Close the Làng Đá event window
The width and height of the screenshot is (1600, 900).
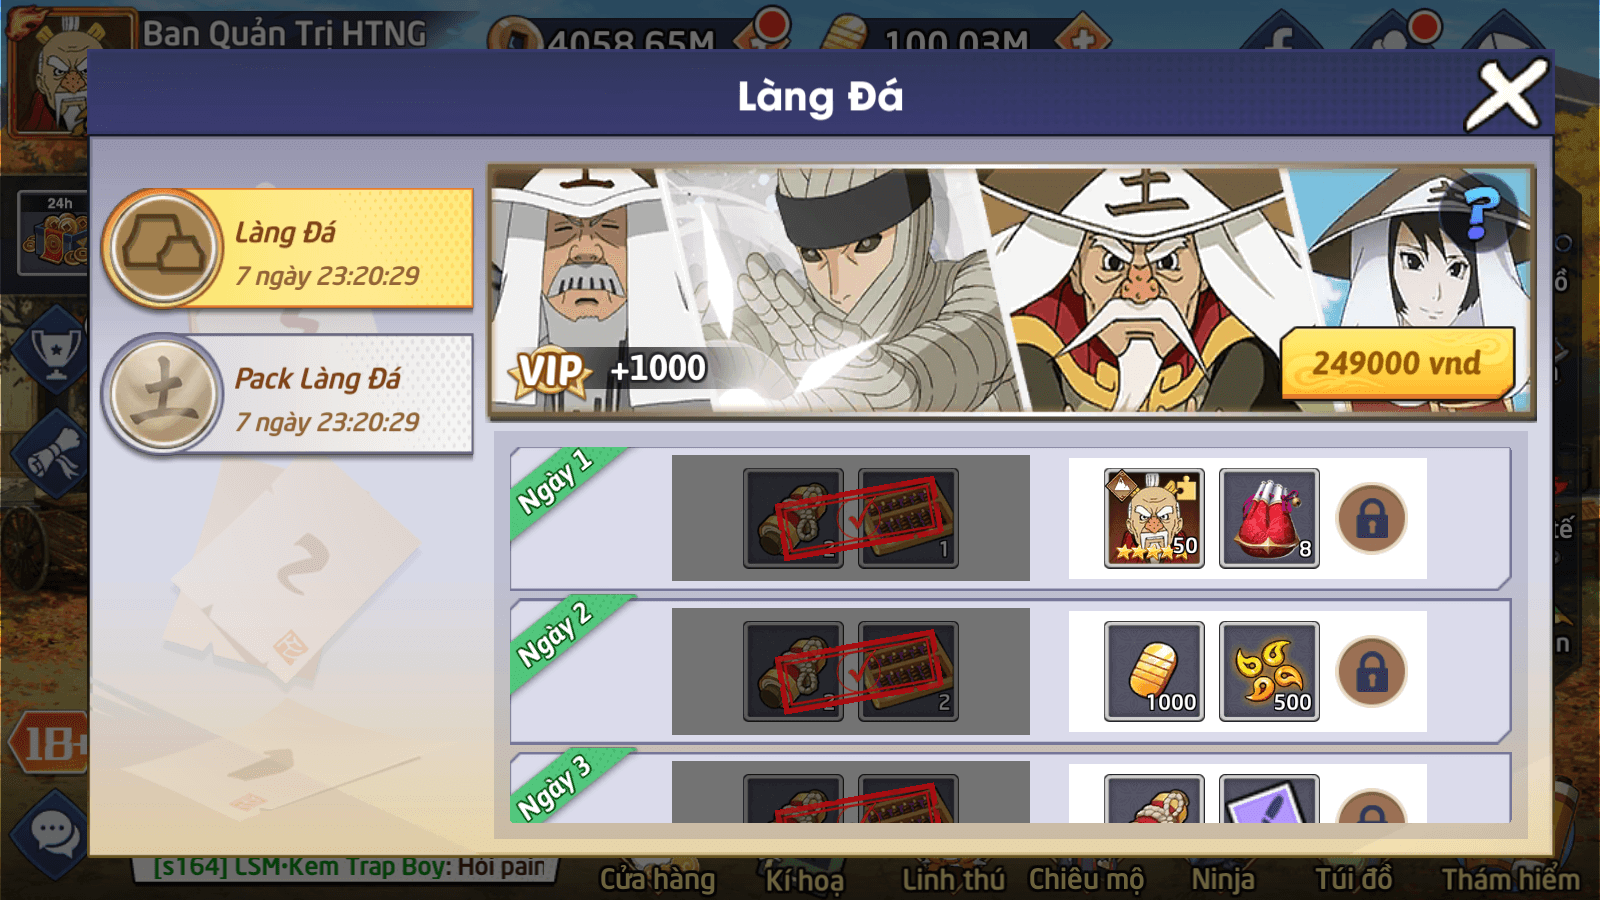[x=1507, y=96]
